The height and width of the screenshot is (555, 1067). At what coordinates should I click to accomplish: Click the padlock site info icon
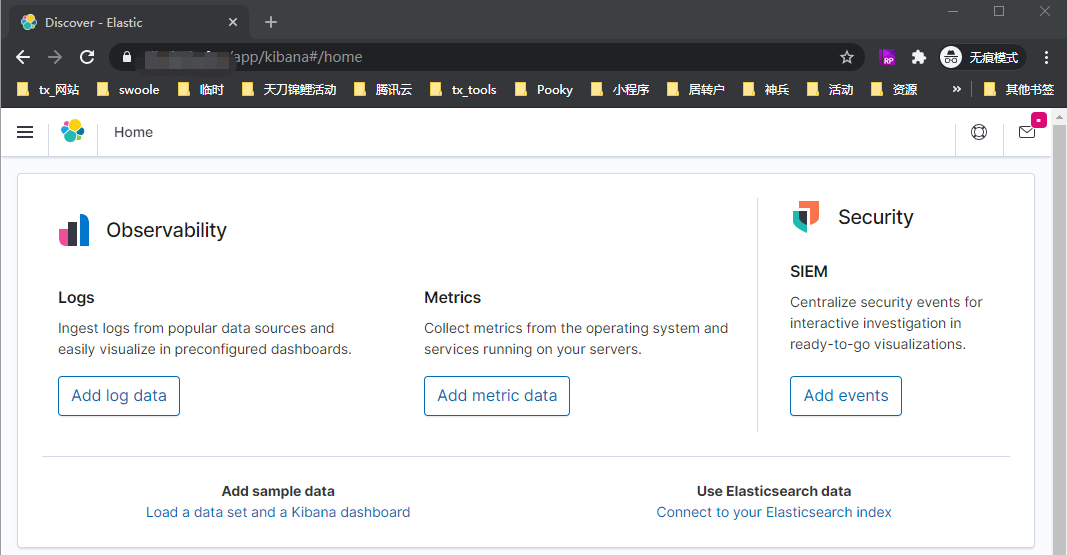pos(127,57)
